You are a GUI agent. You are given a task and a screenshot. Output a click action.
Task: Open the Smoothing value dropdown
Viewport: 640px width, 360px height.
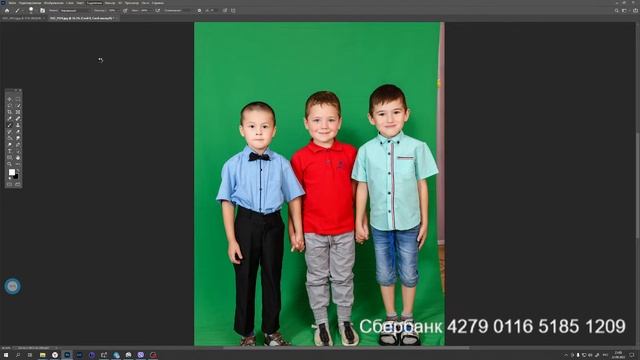(186, 10)
